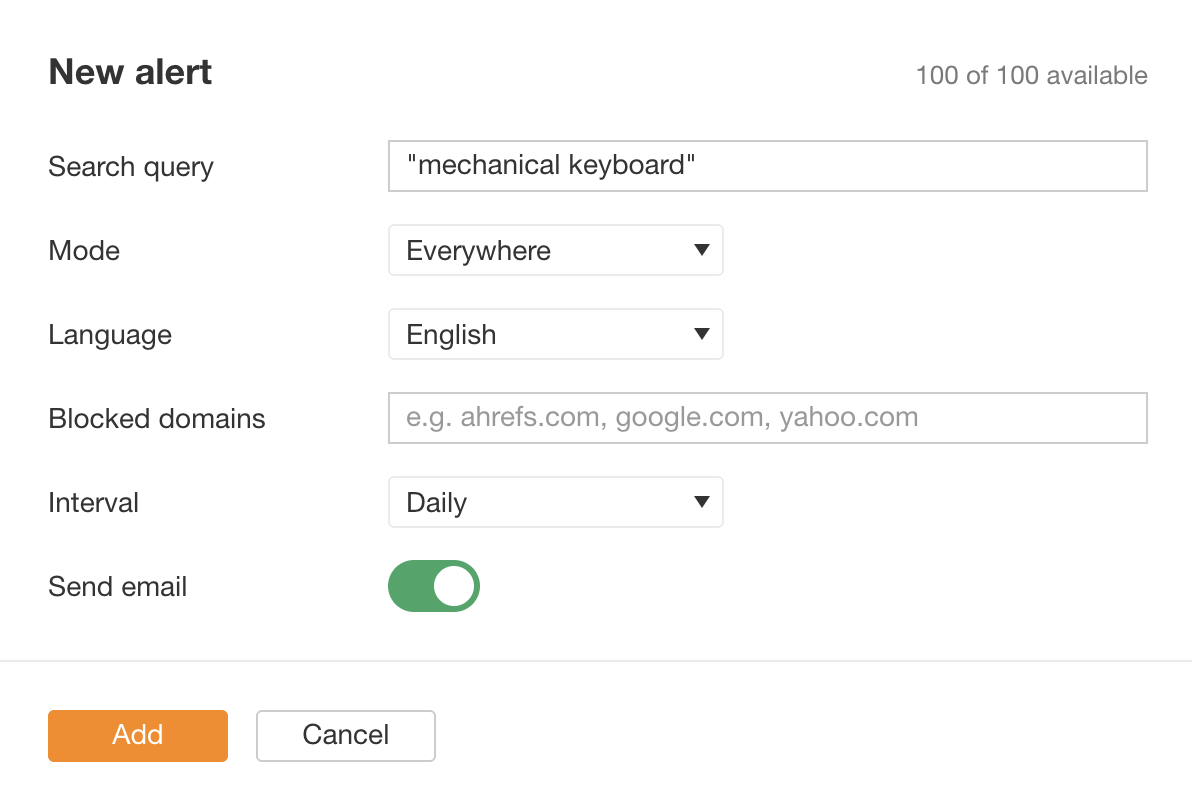Viewport: 1192px width, 808px height.
Task: Cancel the new alert dialog
Action: coord(345,736)
